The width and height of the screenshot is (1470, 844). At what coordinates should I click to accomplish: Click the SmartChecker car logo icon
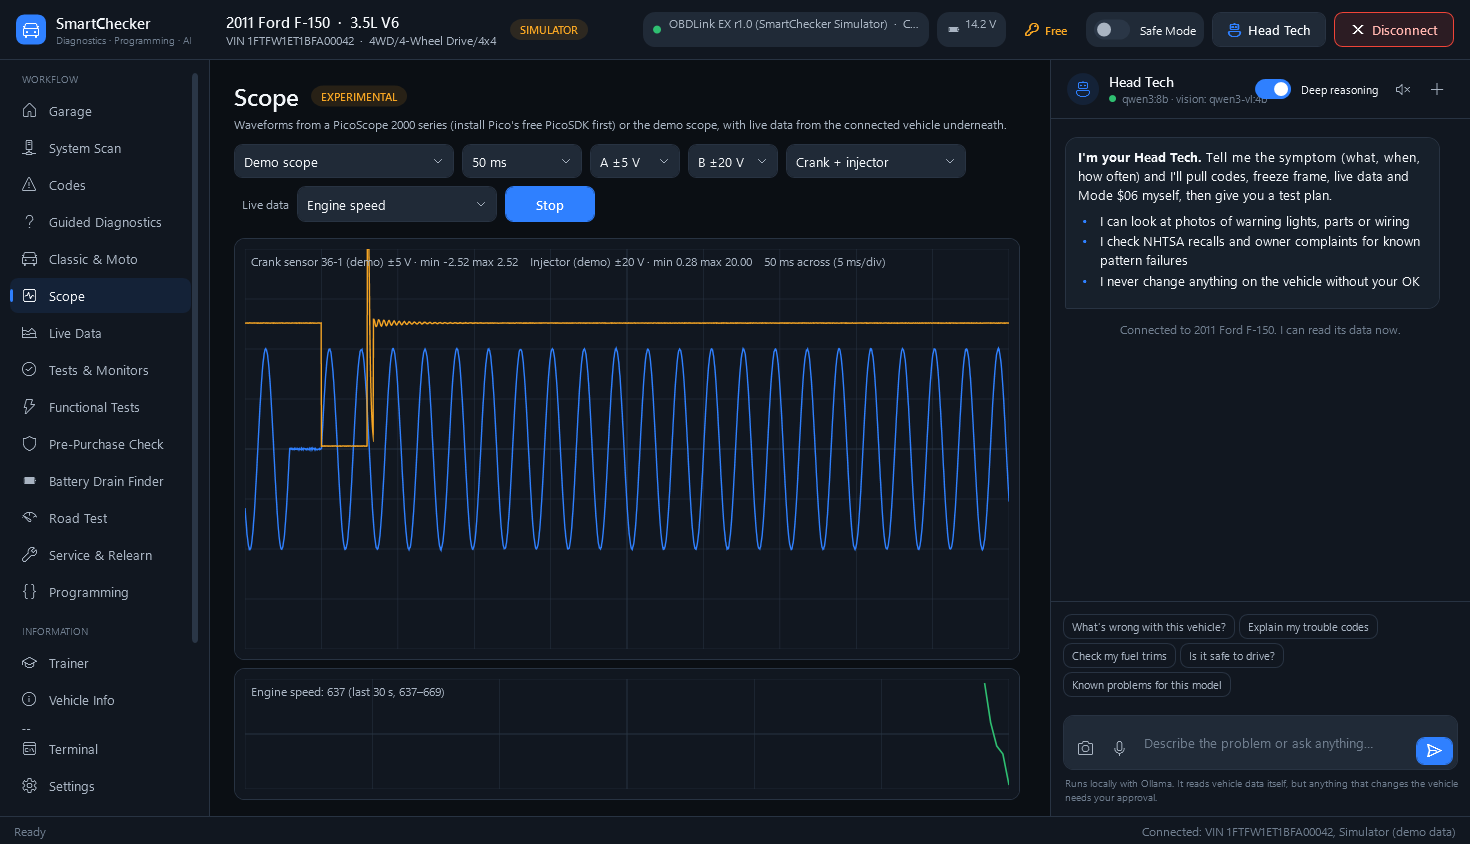tap(31, 30)
